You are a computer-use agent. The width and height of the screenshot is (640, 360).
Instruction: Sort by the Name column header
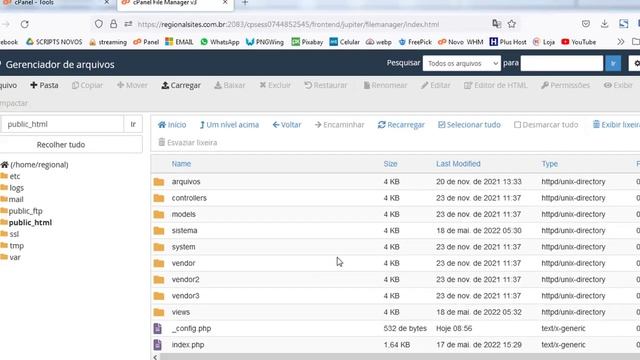tap(181, 164)
